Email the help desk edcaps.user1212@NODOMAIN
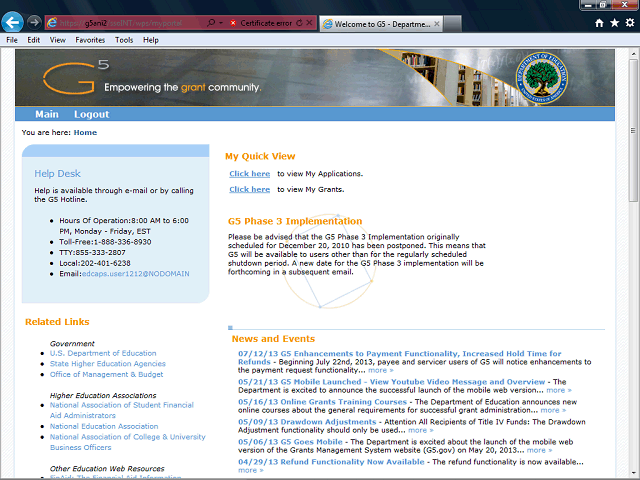This screenshot has width=640, height=480. point(136,274)
